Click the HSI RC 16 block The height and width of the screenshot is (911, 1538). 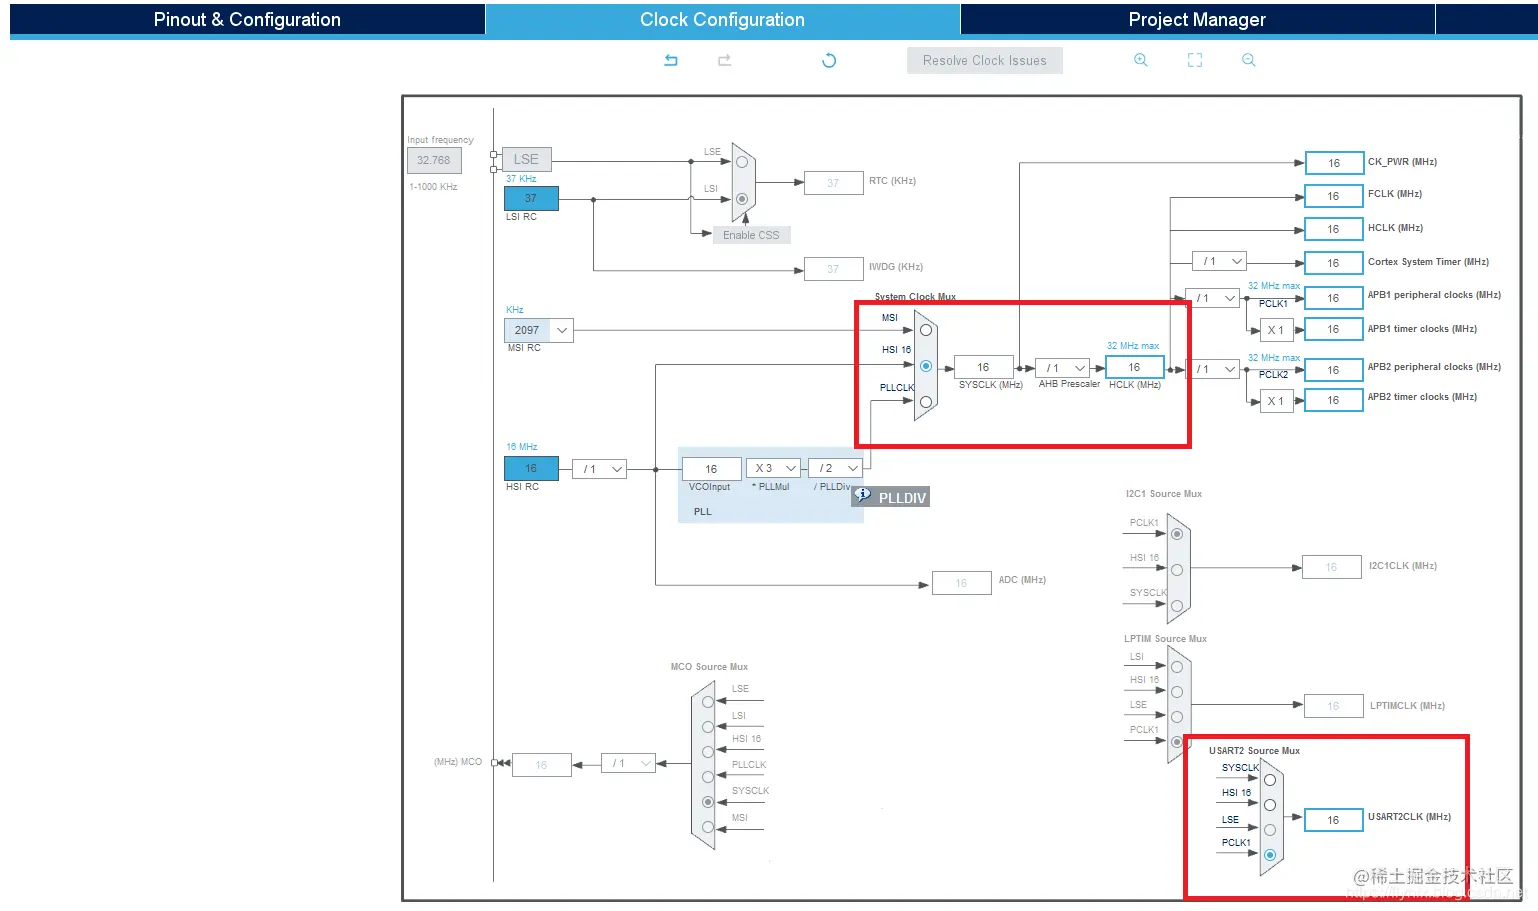point(531,468)
